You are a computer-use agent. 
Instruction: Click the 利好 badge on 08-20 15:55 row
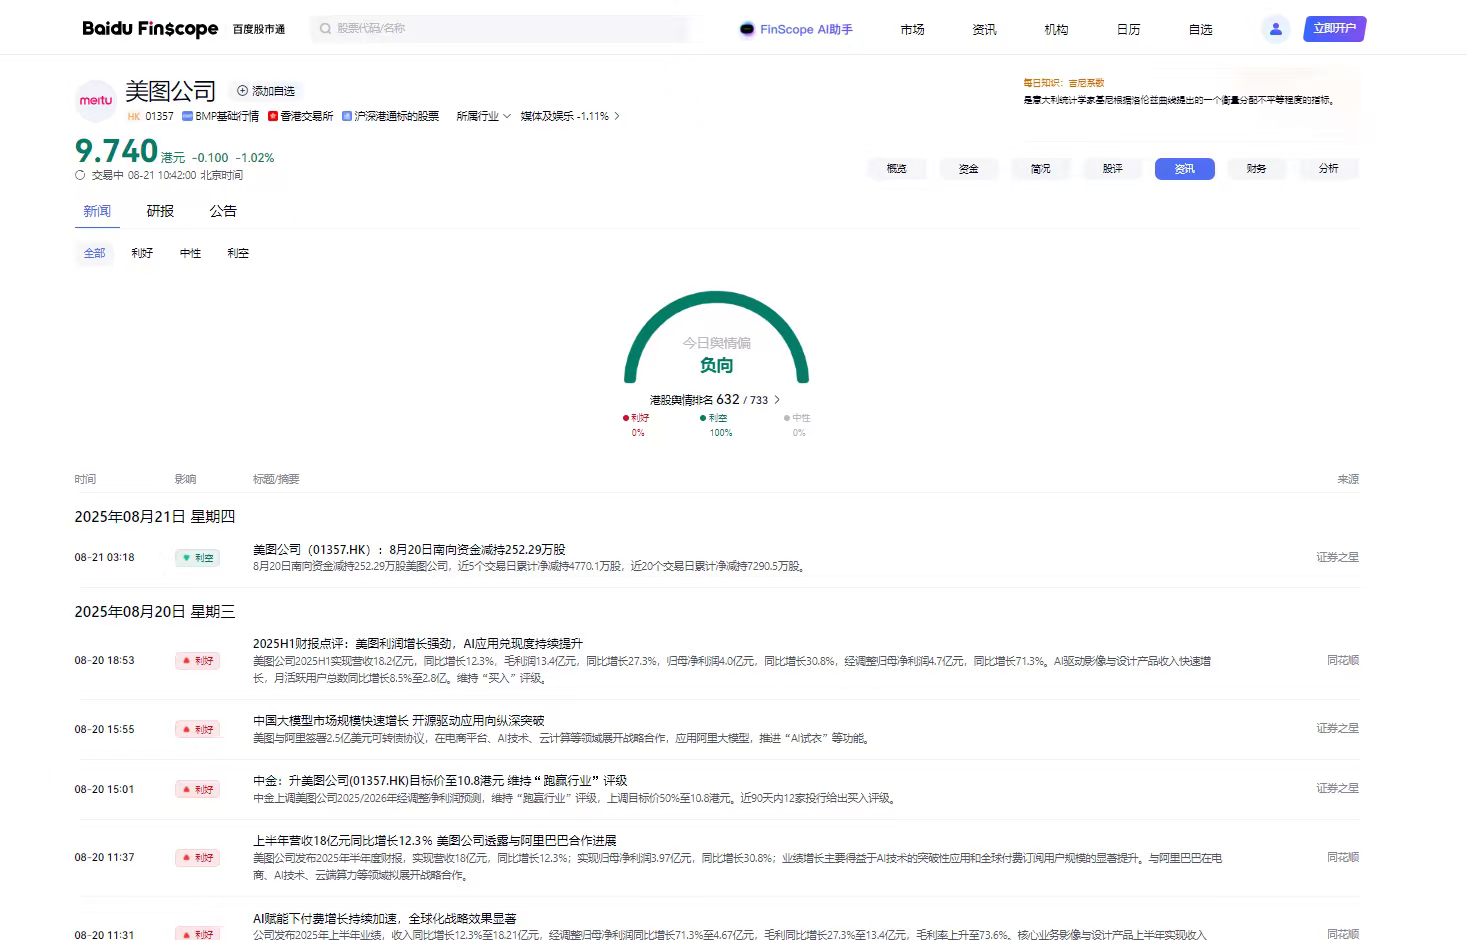coord(197,730)
